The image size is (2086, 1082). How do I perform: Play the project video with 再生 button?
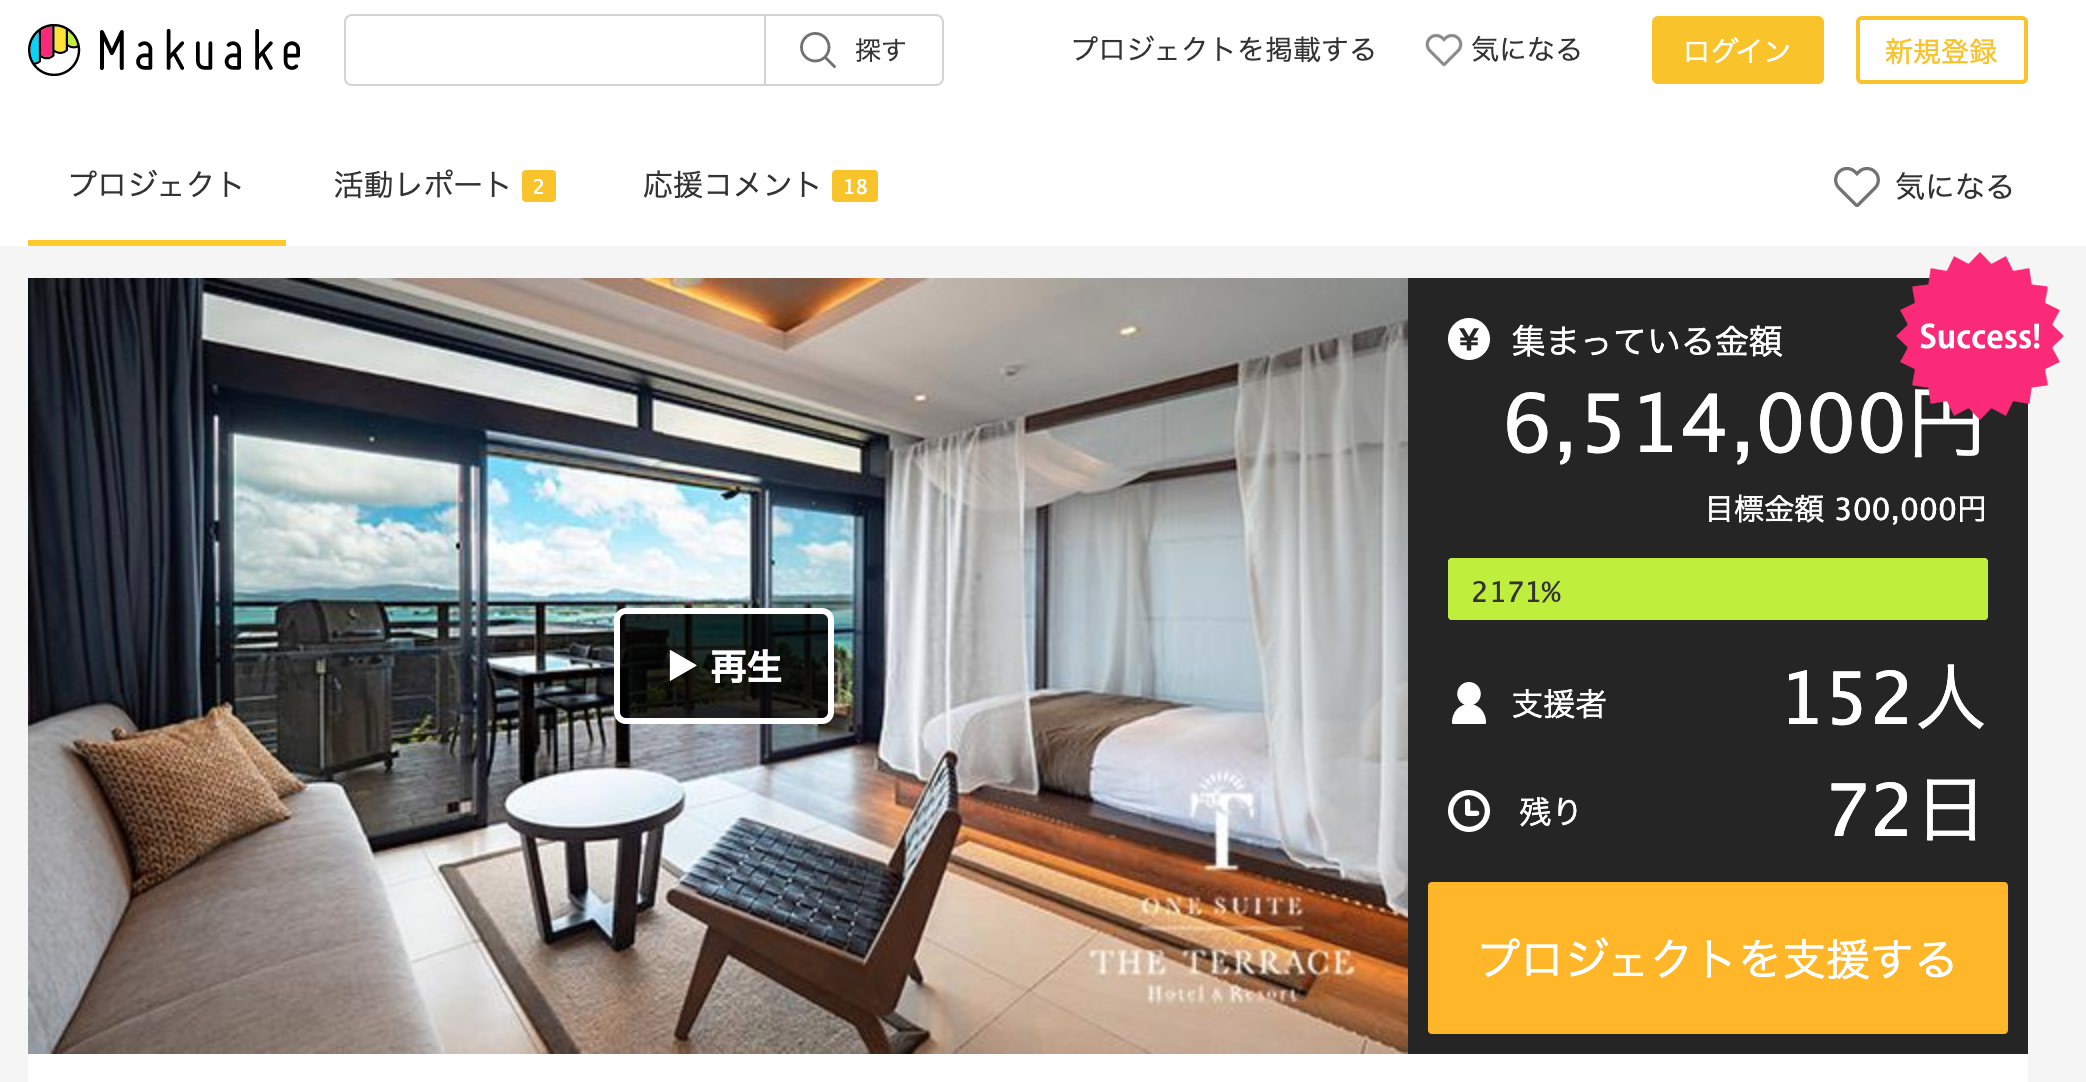(724, 666)
